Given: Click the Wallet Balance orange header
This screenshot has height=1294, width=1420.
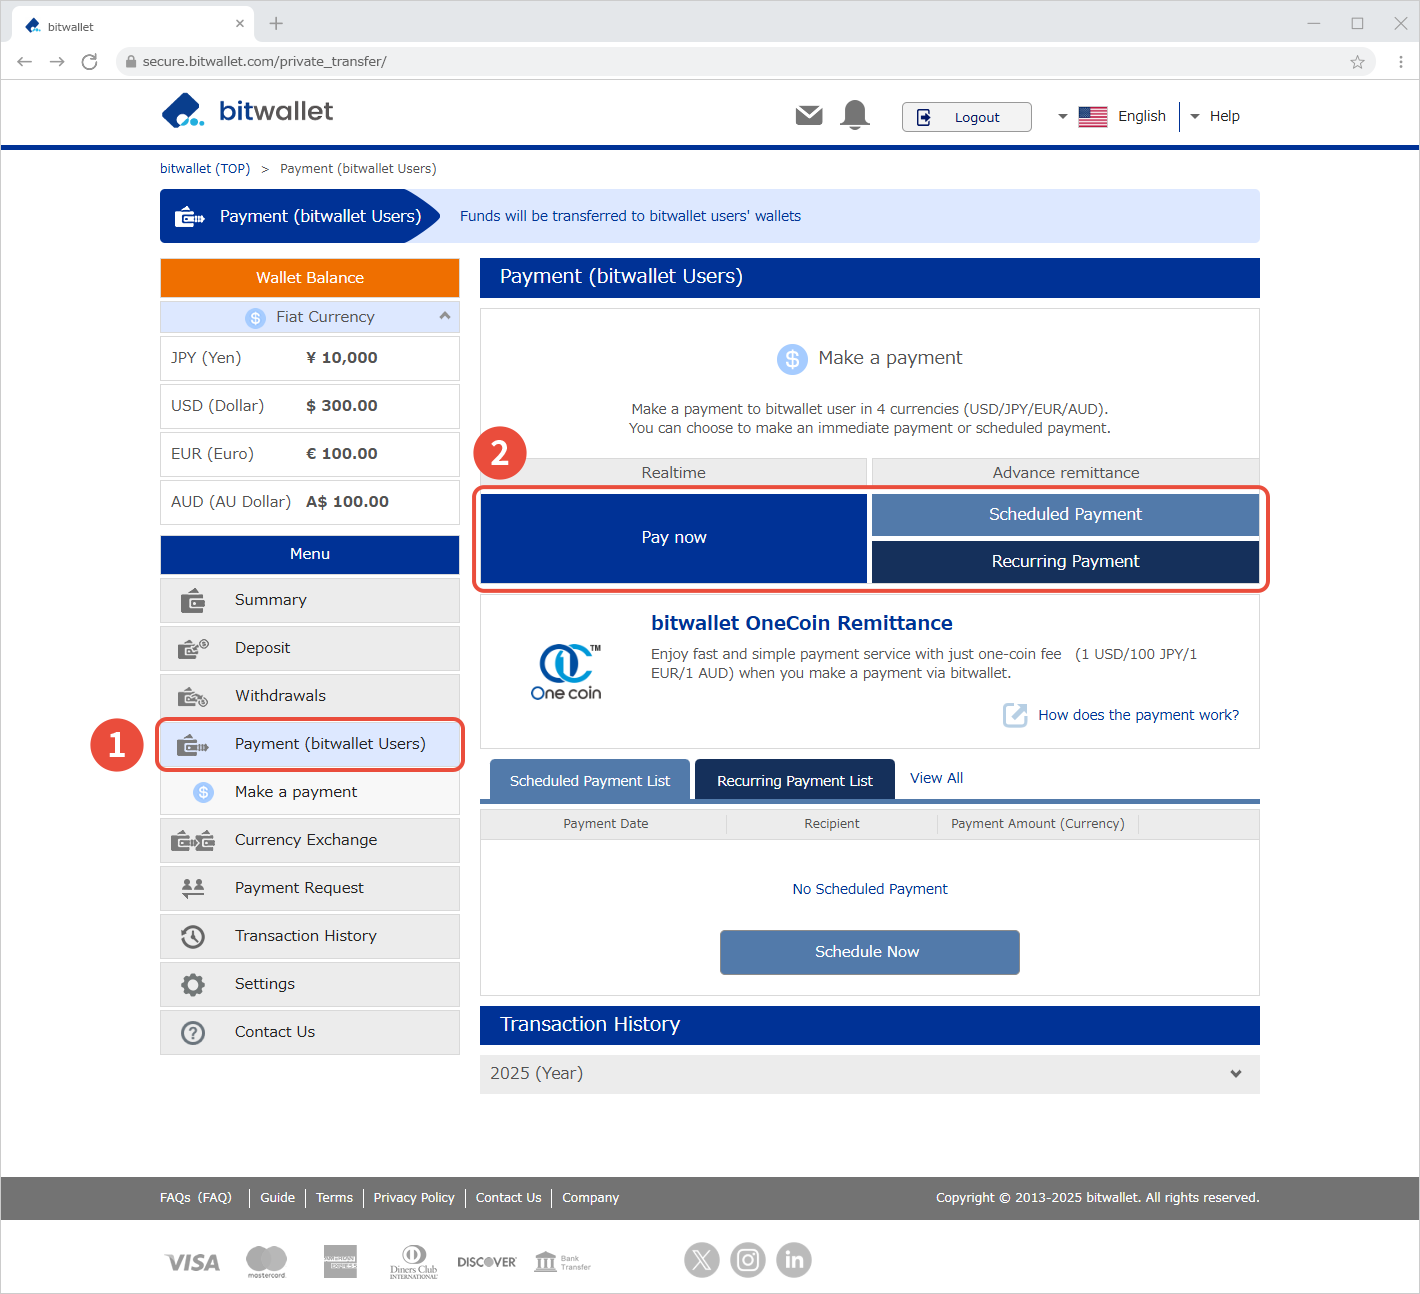Looking at the screenshot, I should (310, 278).
